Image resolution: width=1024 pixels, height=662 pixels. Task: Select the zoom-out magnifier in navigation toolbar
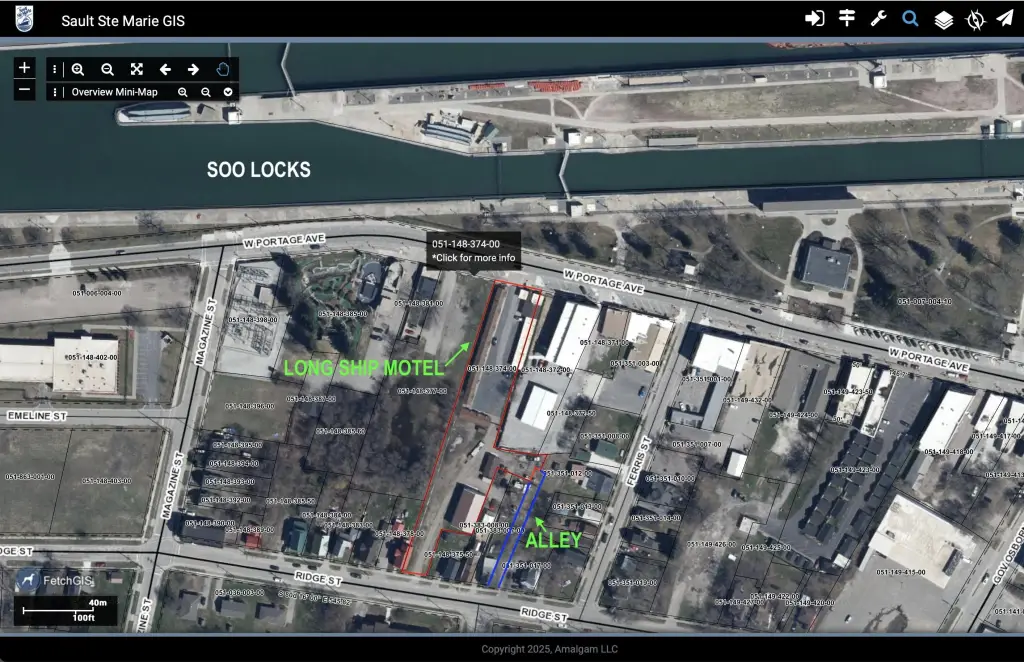(x=107, y=69)
